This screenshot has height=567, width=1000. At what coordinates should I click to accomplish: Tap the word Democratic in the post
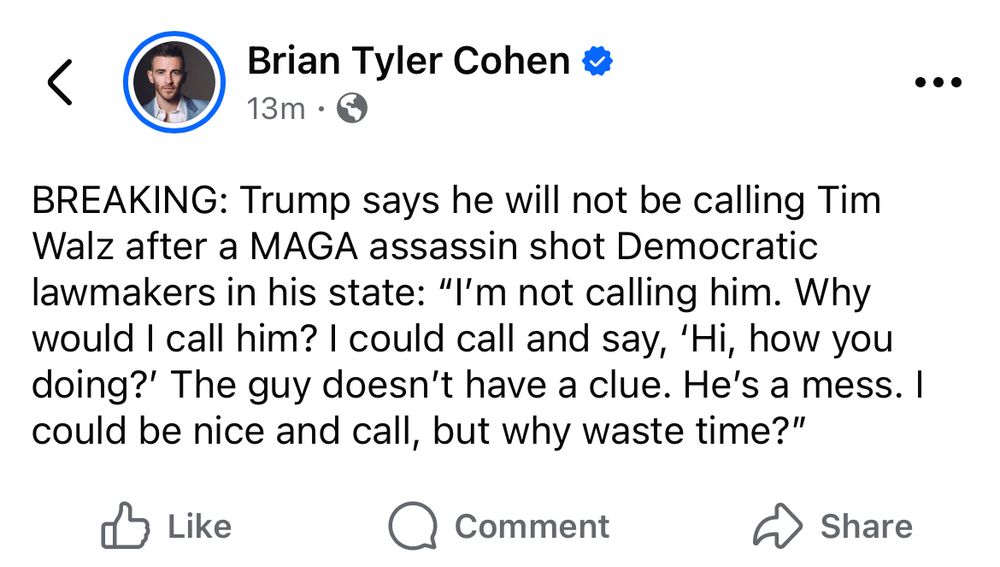717,246
